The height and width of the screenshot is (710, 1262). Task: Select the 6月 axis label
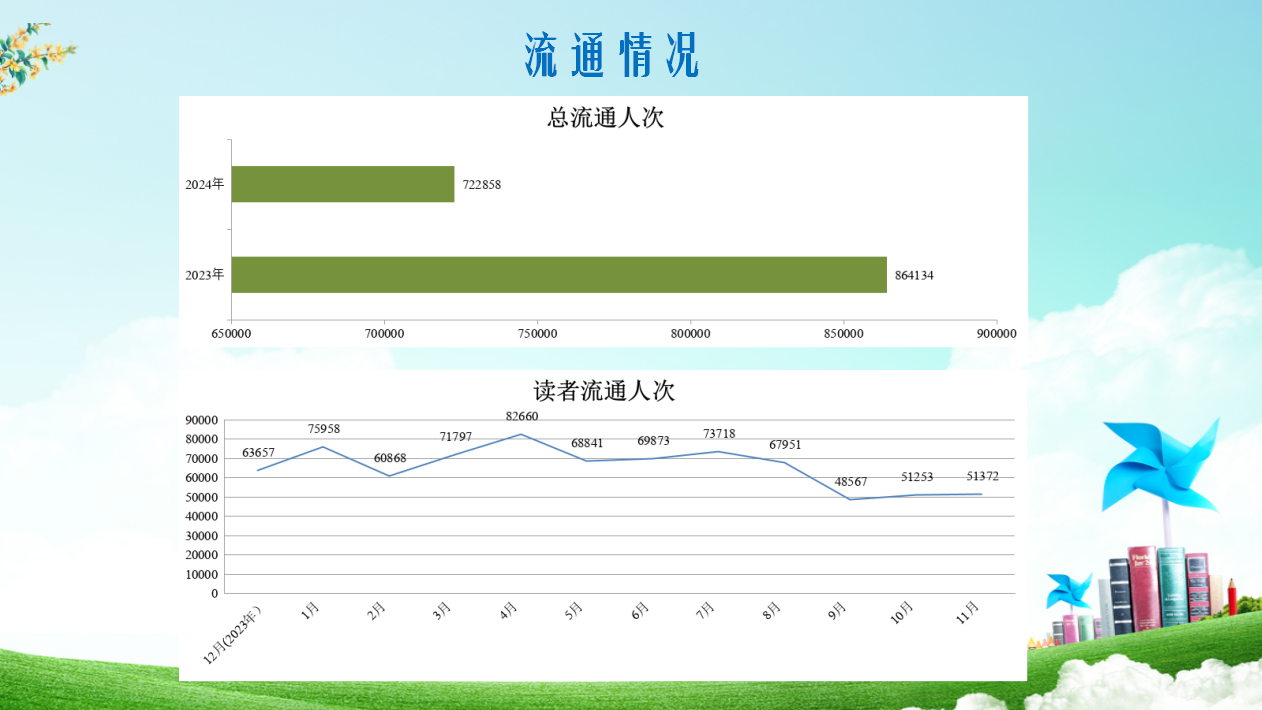tap(641, 610)
